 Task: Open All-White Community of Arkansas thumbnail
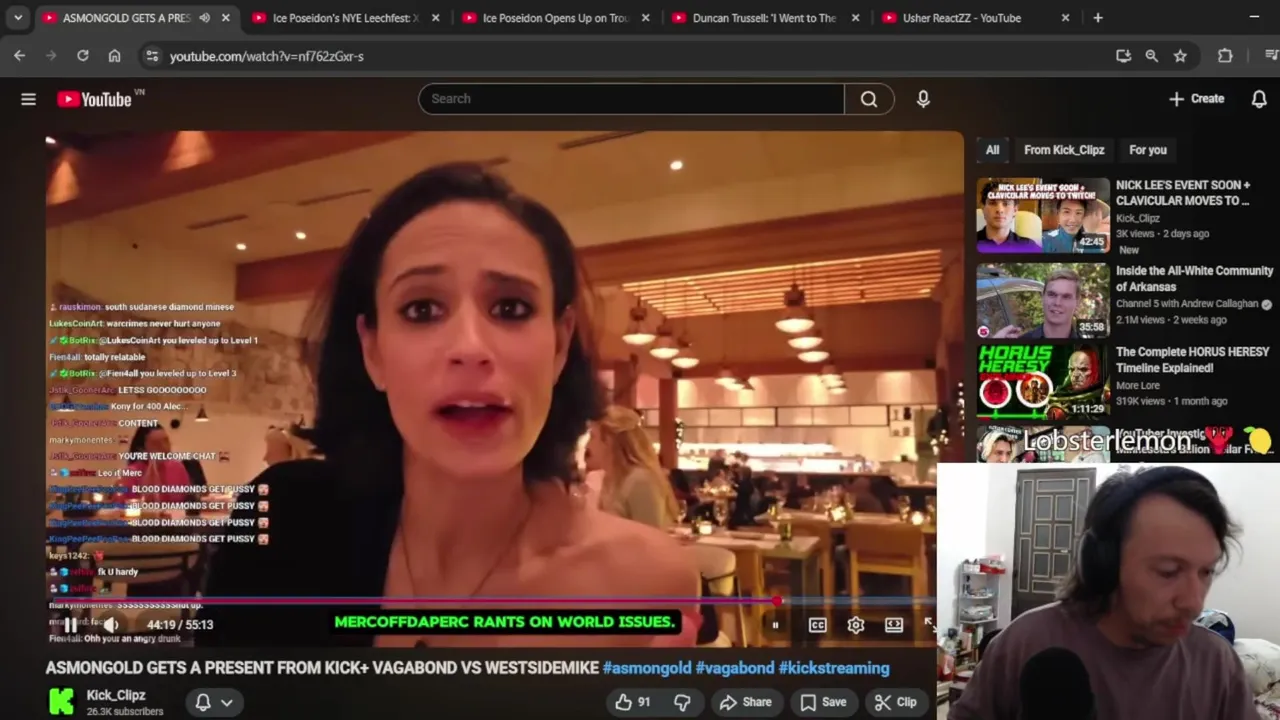[1043, 301]
